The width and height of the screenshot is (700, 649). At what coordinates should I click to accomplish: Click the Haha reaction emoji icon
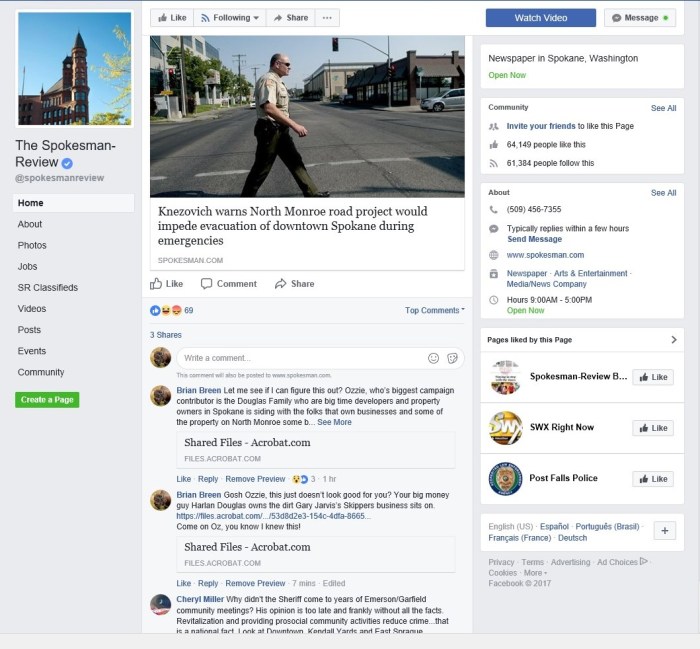coord(166,311)
